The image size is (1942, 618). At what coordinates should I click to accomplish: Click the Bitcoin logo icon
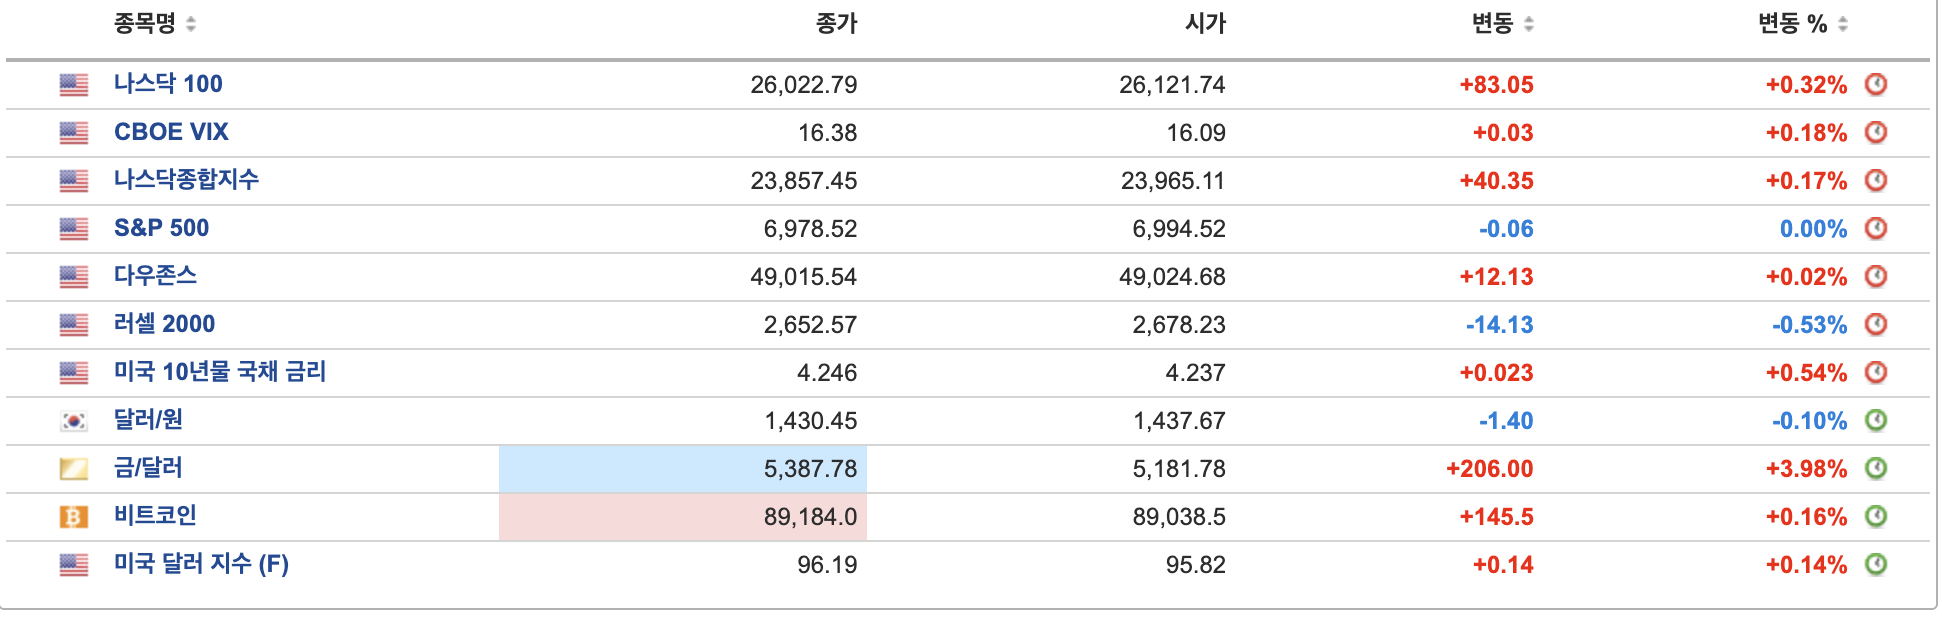point(74,517)
